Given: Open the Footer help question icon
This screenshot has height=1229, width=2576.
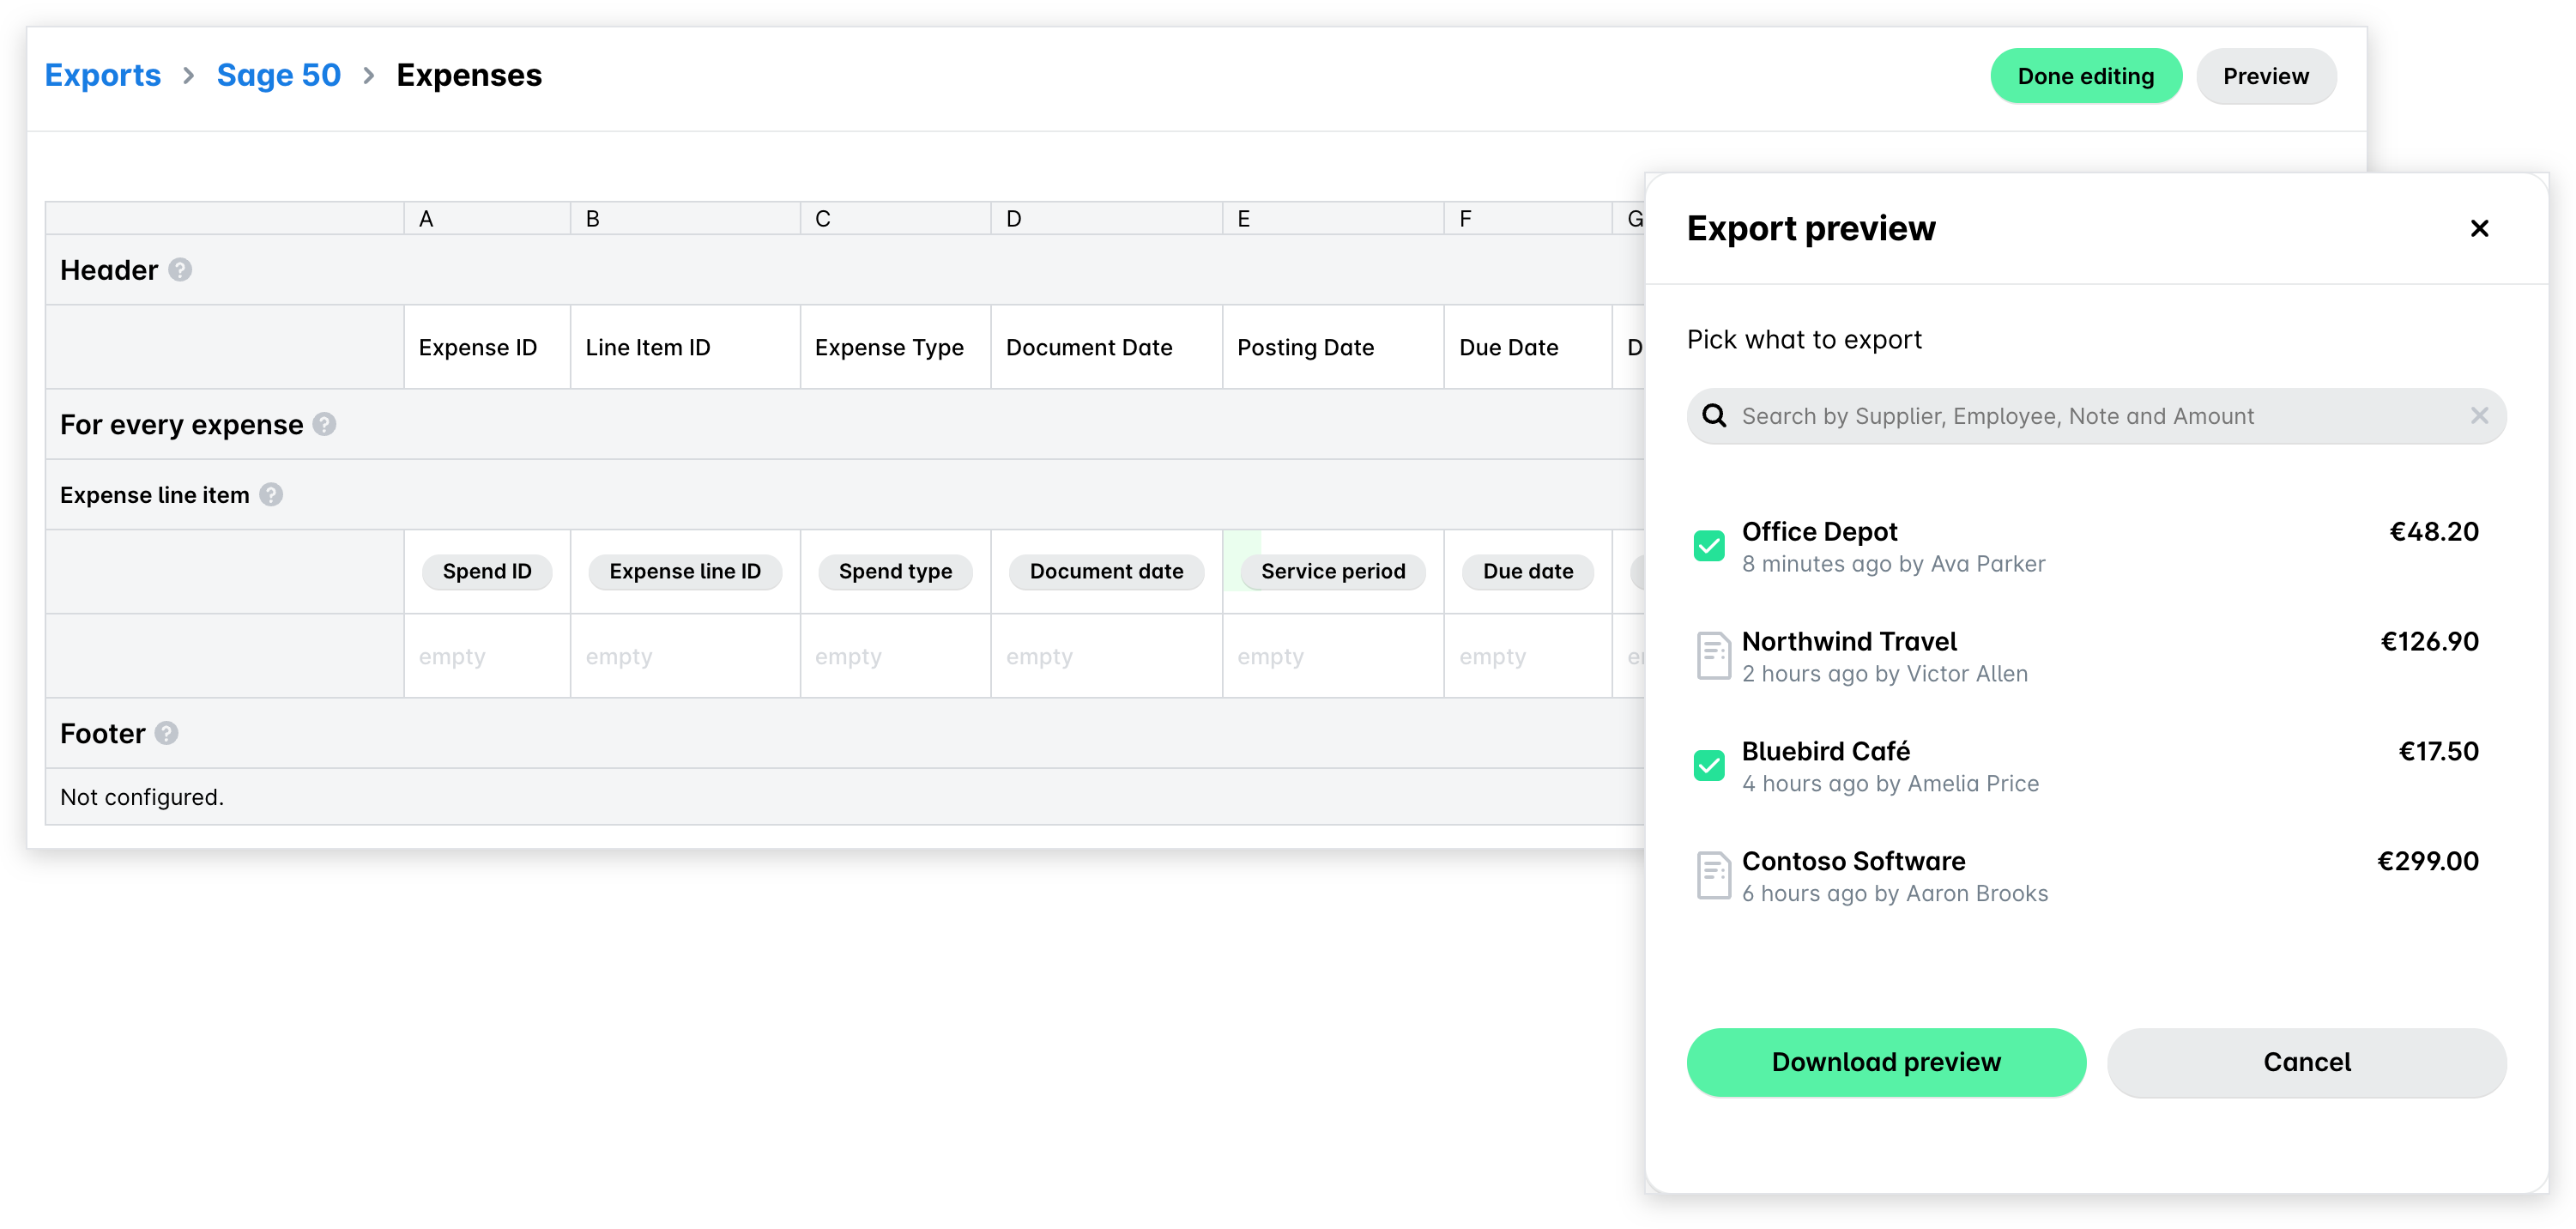Looking at the screenshot, I should point(167,733).
